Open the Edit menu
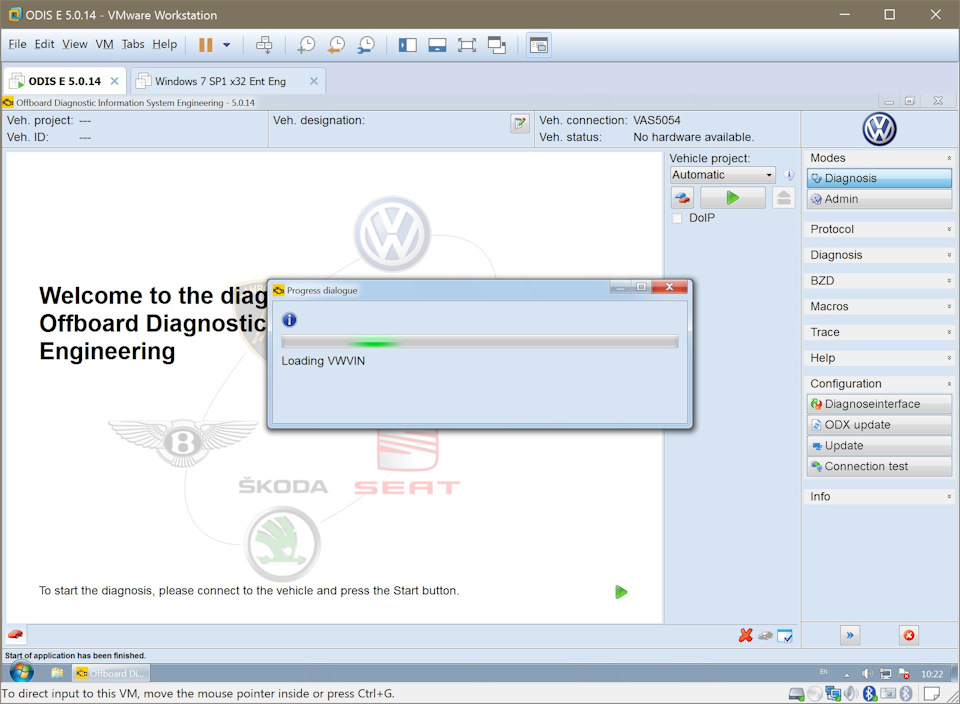The width and height of the screenshot is (960, 704). 44,44
